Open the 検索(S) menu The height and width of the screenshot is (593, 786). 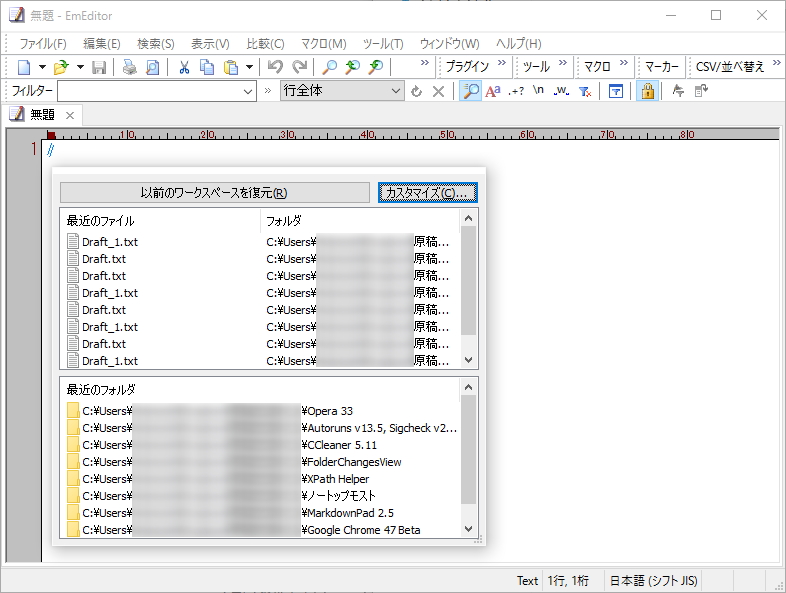[x=155, y=44]
